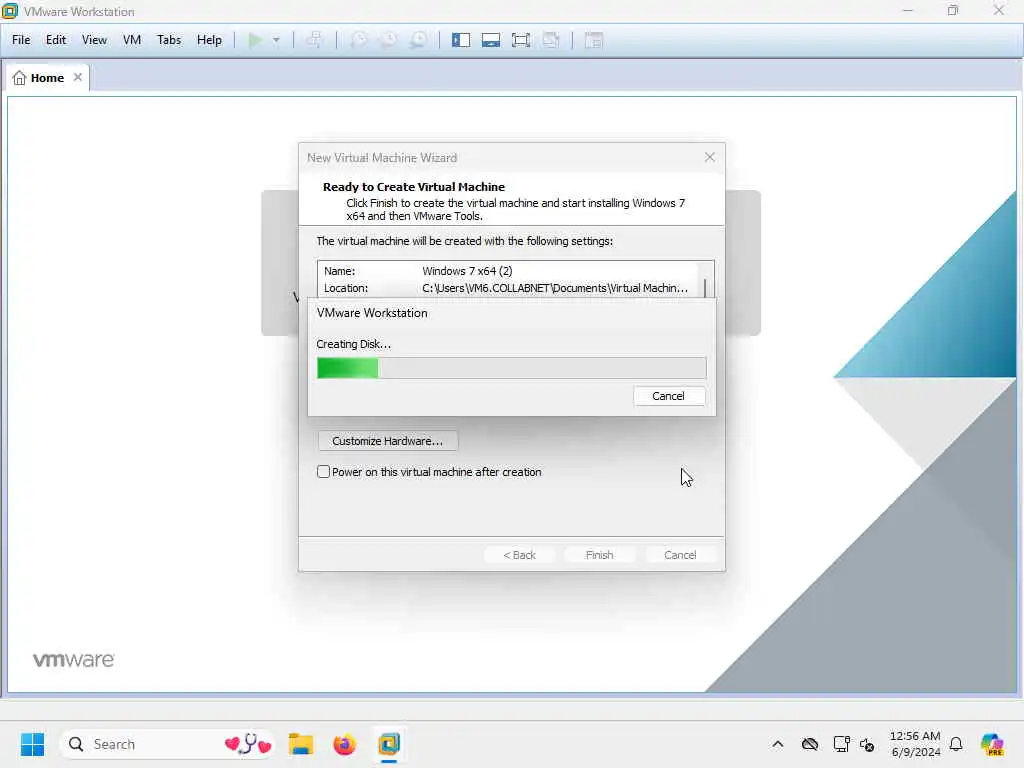Open the Windows Start menu
This screenshot has height=768, width=1024.
tap(32, 744)
